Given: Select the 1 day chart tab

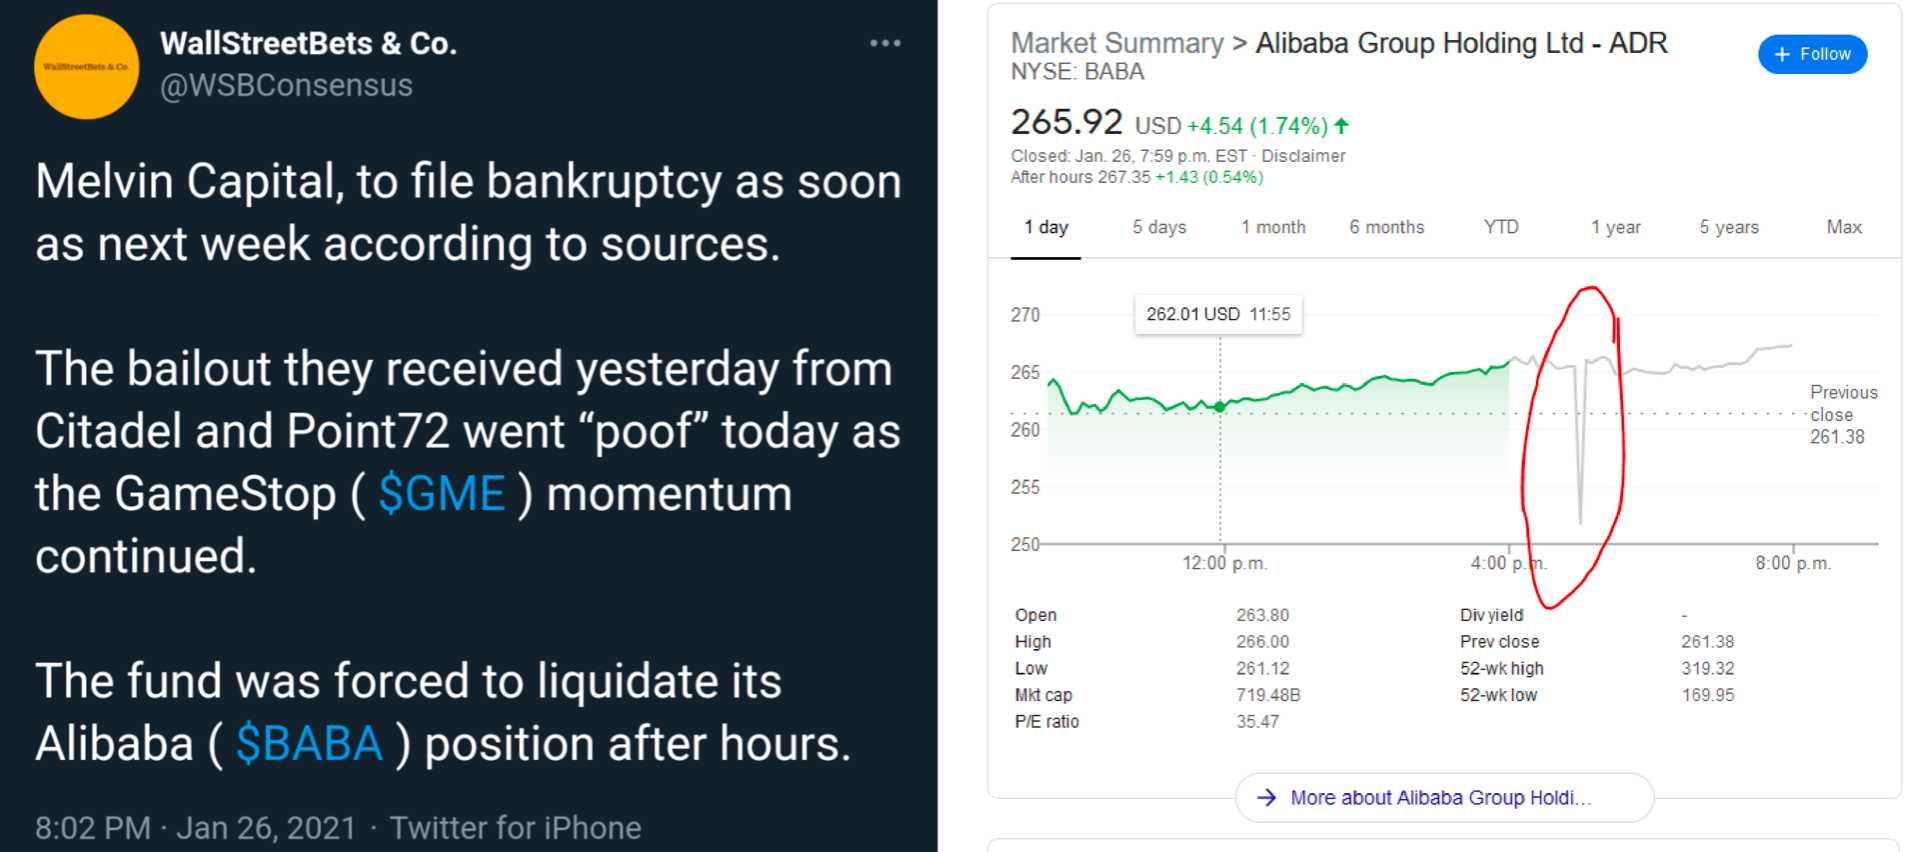Looking at the screenshot, I should [1046, 228].
